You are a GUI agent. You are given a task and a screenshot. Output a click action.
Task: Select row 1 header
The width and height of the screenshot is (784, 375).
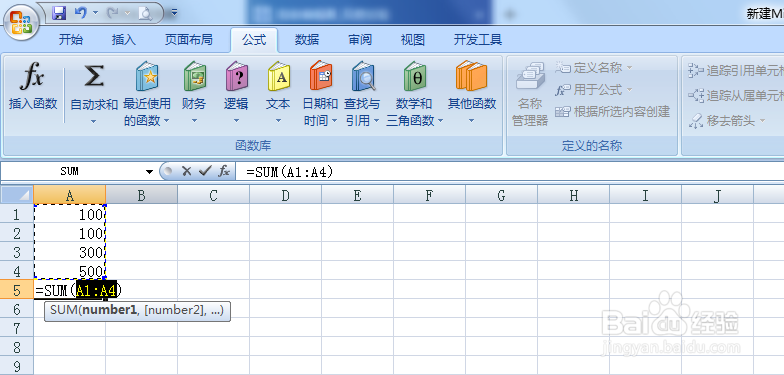tap(17, 214)
